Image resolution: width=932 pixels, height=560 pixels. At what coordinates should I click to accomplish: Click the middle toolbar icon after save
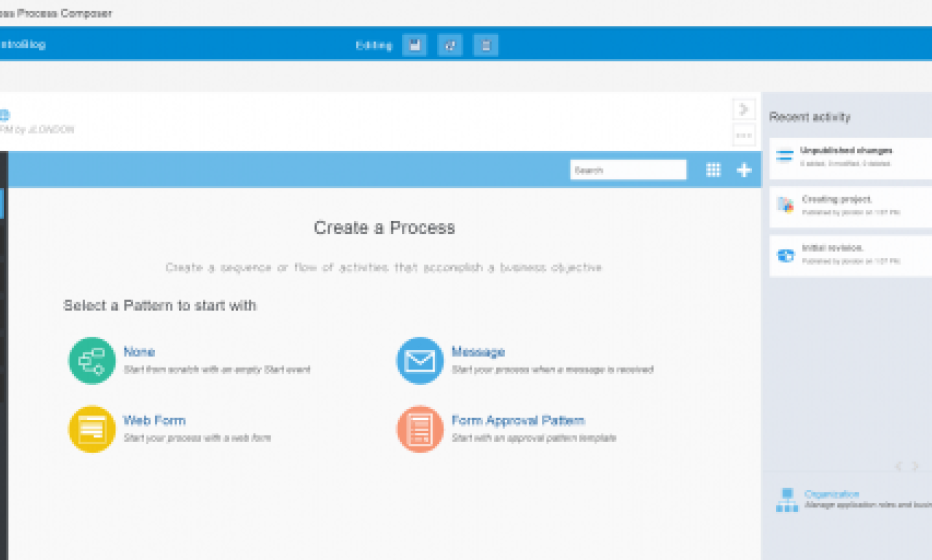coord(450,45)
